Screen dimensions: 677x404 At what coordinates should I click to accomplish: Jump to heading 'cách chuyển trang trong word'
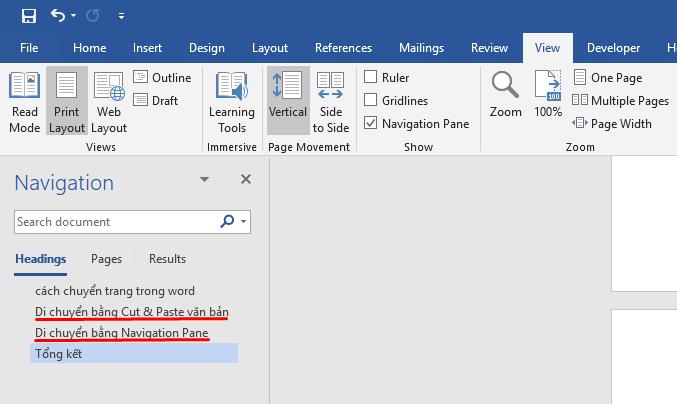pyautogui.click(x=115, y=291)
